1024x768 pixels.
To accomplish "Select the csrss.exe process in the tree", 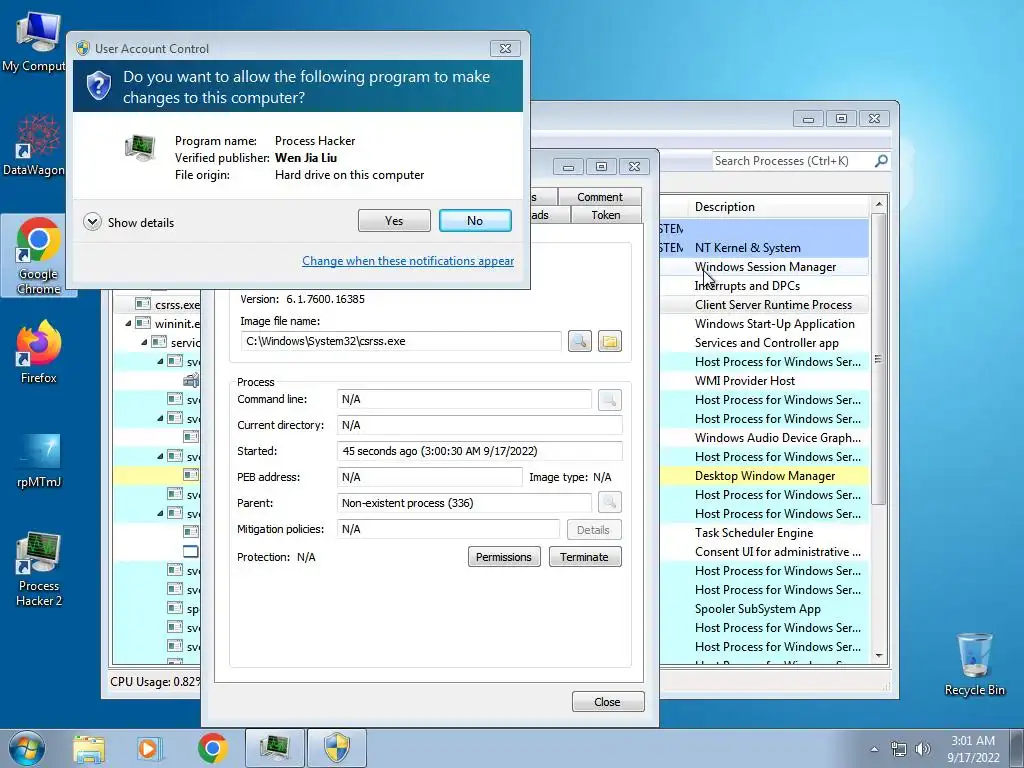I will click(x=177, y=304).
